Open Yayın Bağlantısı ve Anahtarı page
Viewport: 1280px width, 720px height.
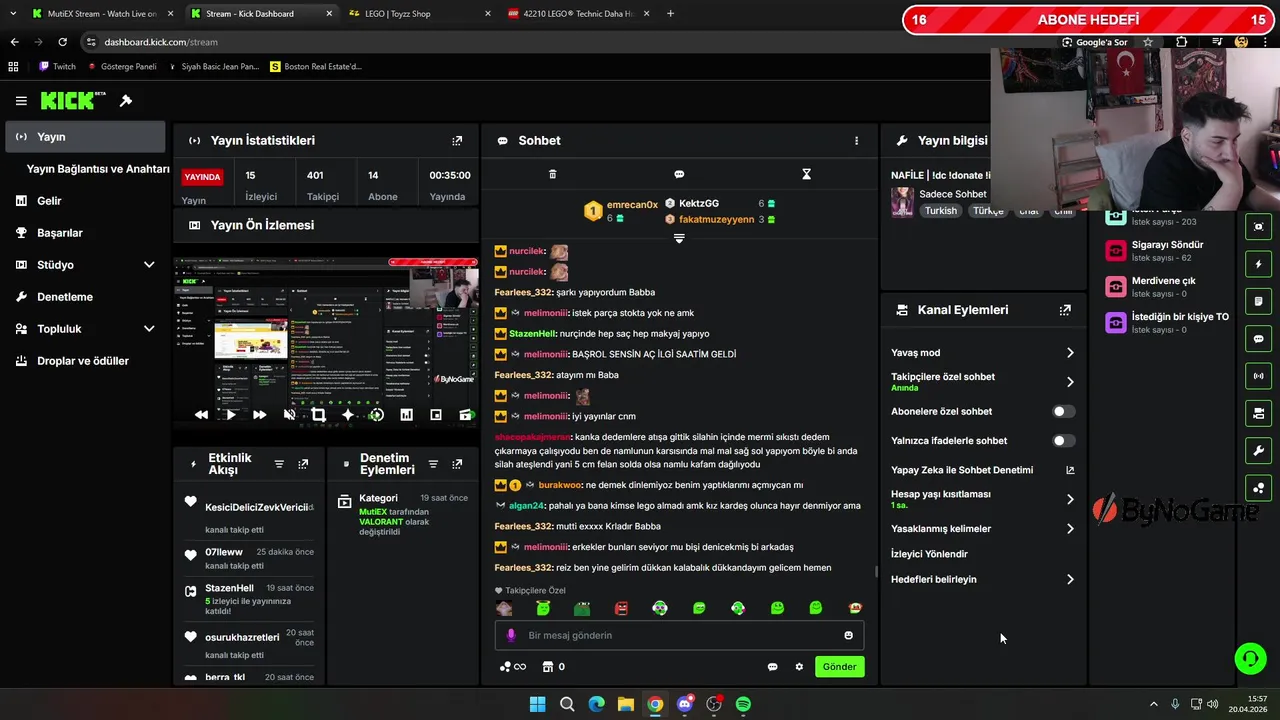97,169
